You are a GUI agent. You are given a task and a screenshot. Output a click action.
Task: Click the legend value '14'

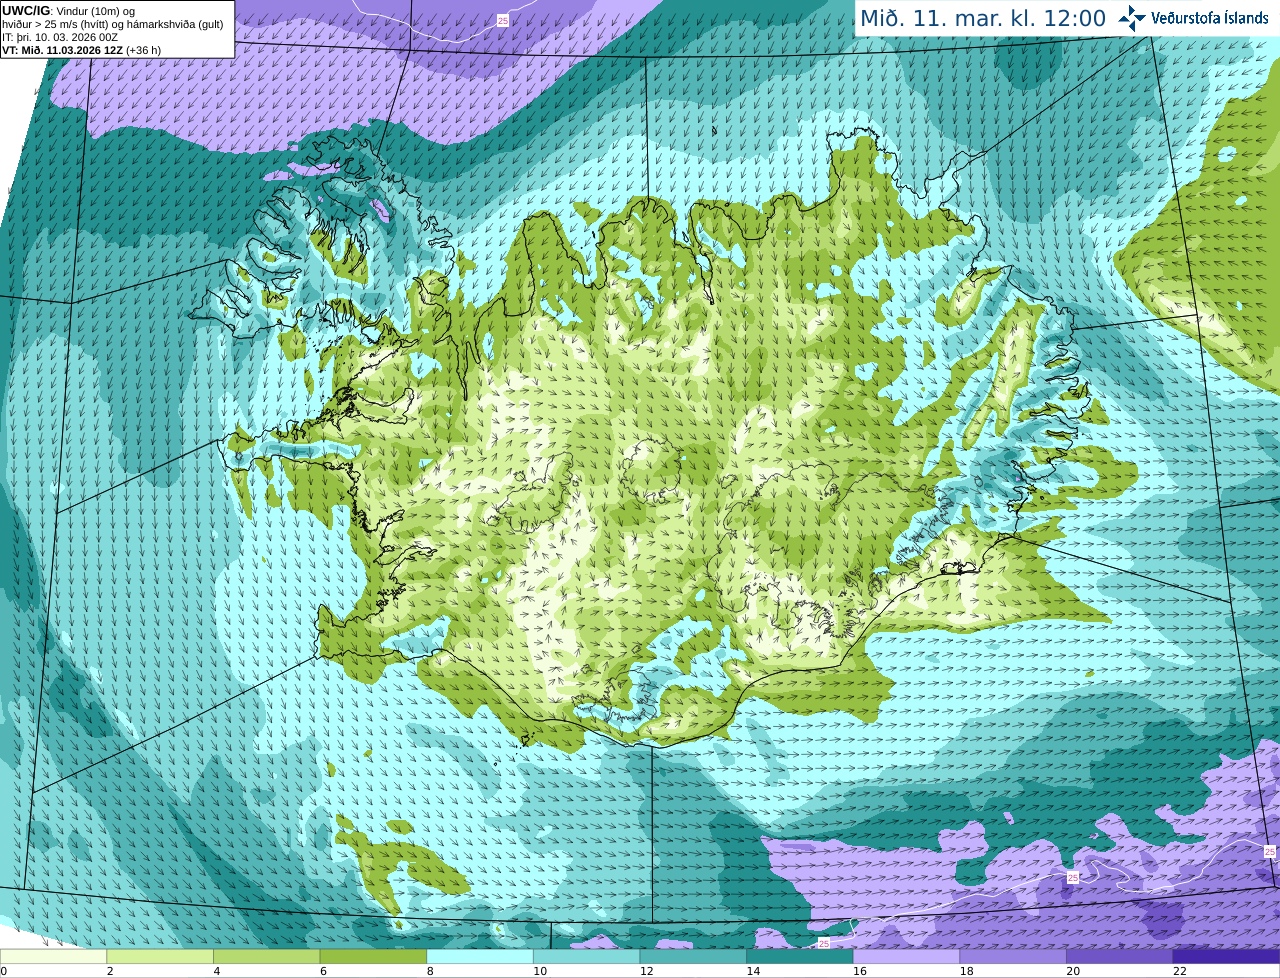click(x=753, y=971)
